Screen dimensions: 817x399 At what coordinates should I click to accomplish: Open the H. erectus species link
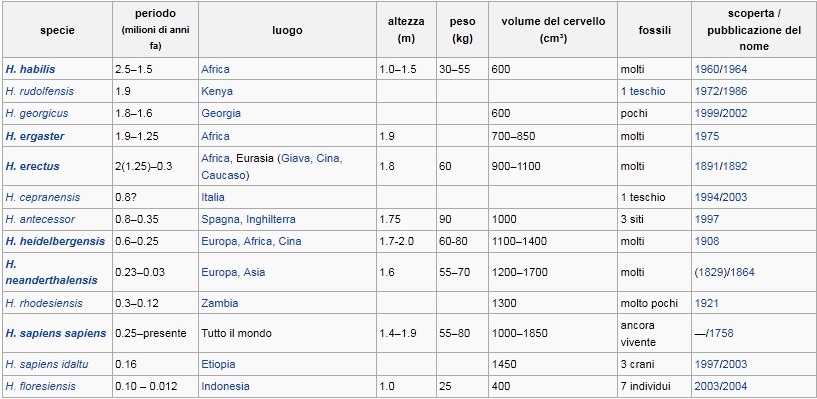pyautogui.click(x=32, y=167)
